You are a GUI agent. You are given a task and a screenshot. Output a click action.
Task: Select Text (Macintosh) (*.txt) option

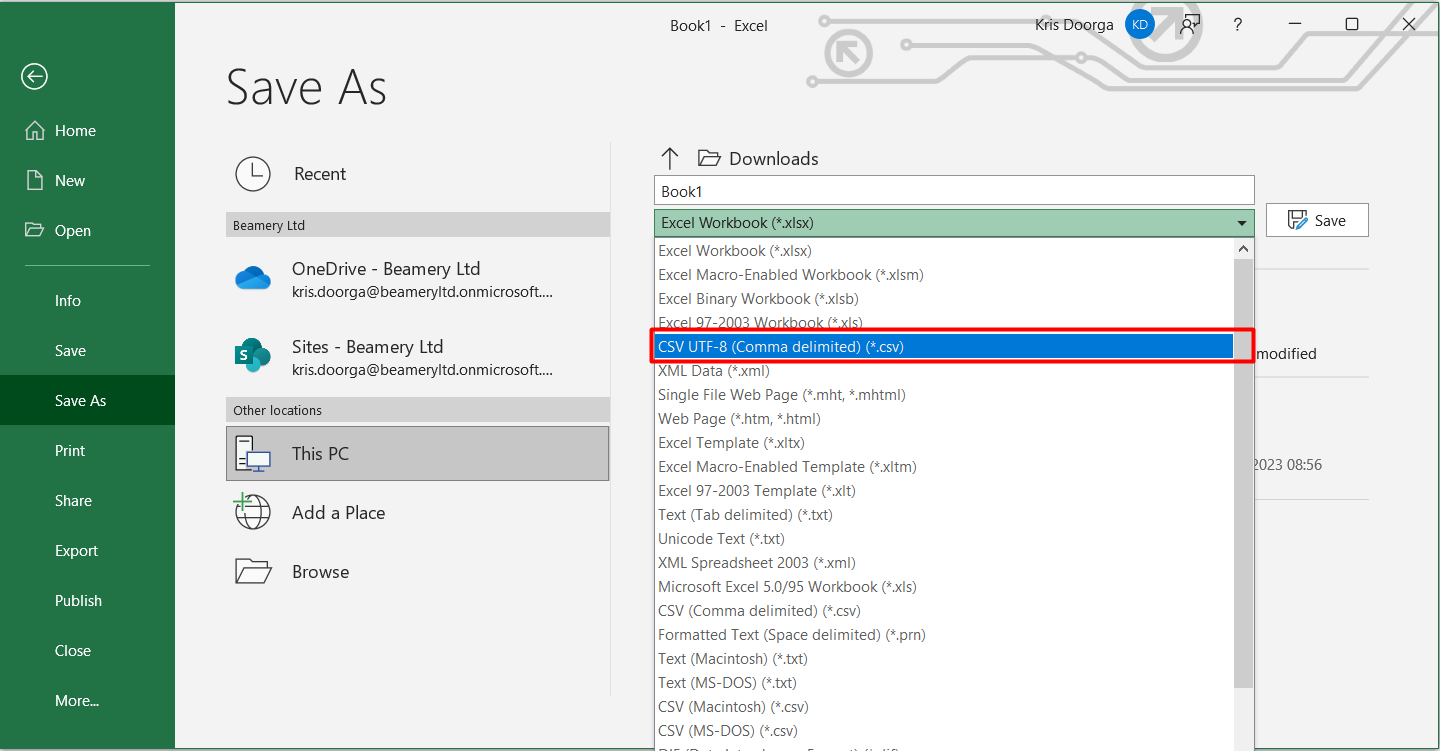945,659
